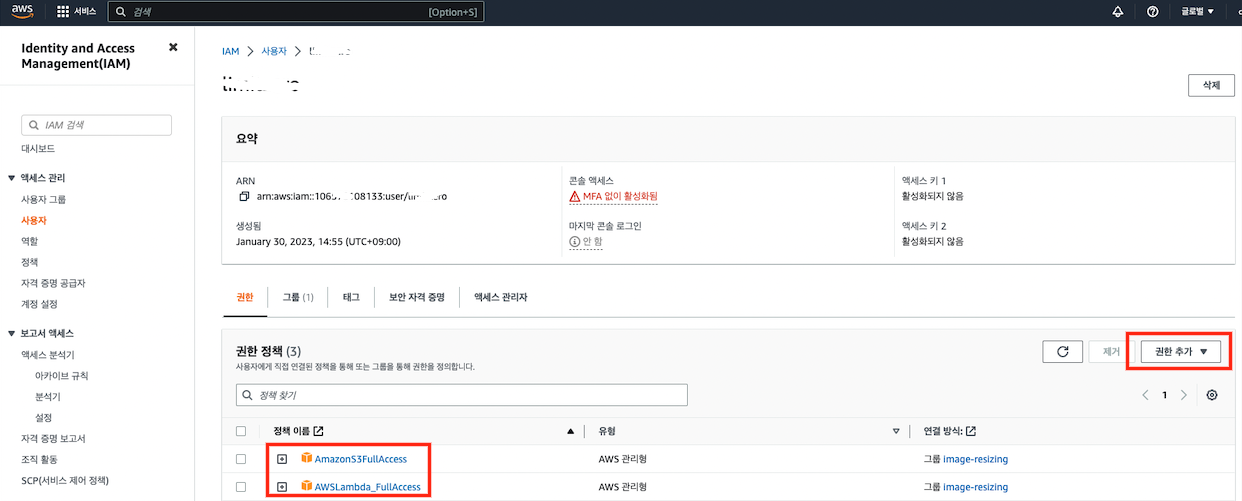This screenshot has height=501, width=1242.
Task: Check the AmazonS3FullAccess row checkbox
Action: point(240,459)
